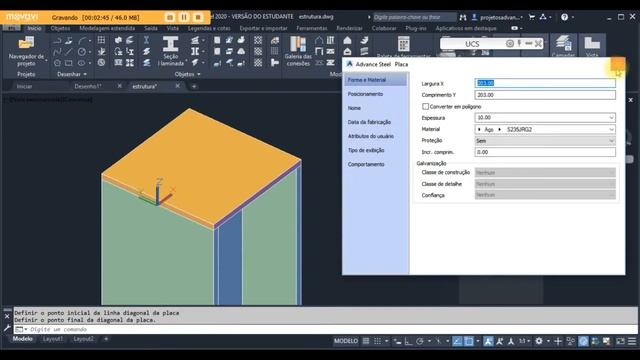Toggle grid display in the status bar

pyautogui.click(x=366, y=341)
